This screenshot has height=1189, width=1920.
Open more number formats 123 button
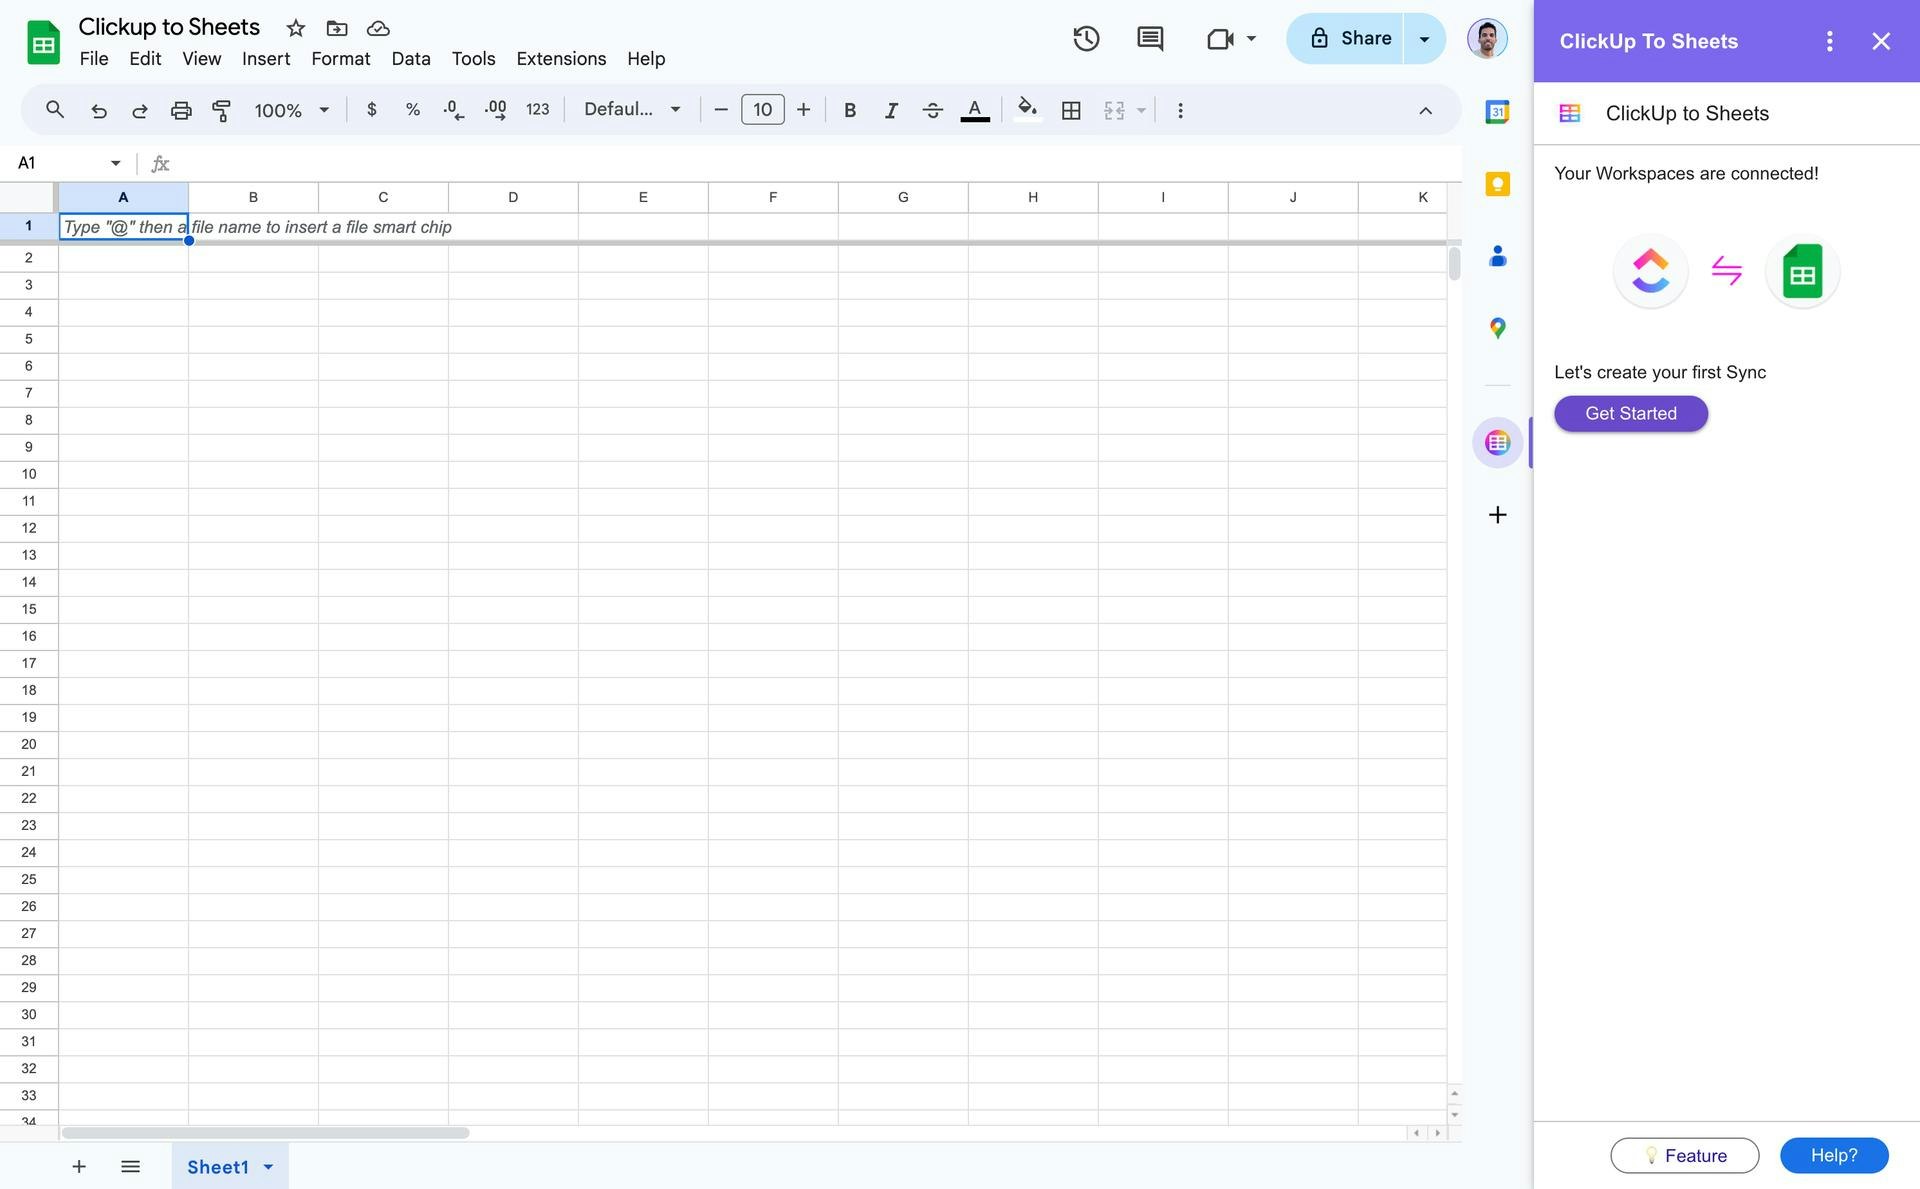(x=538, y=110)
